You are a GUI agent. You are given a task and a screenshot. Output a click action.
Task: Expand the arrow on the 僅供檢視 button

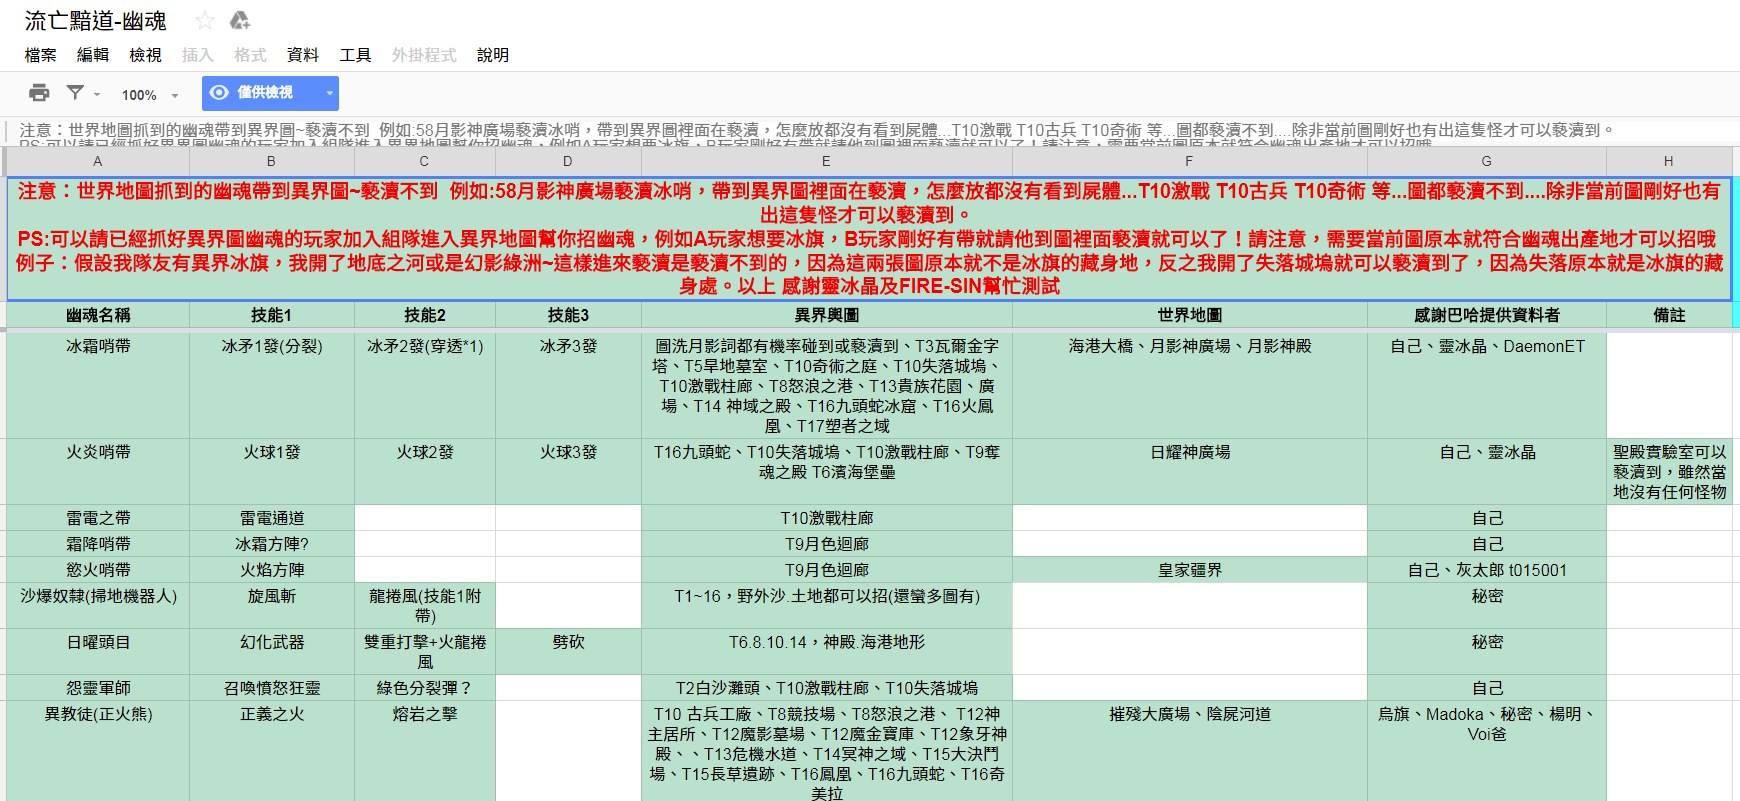click(329, 94)
